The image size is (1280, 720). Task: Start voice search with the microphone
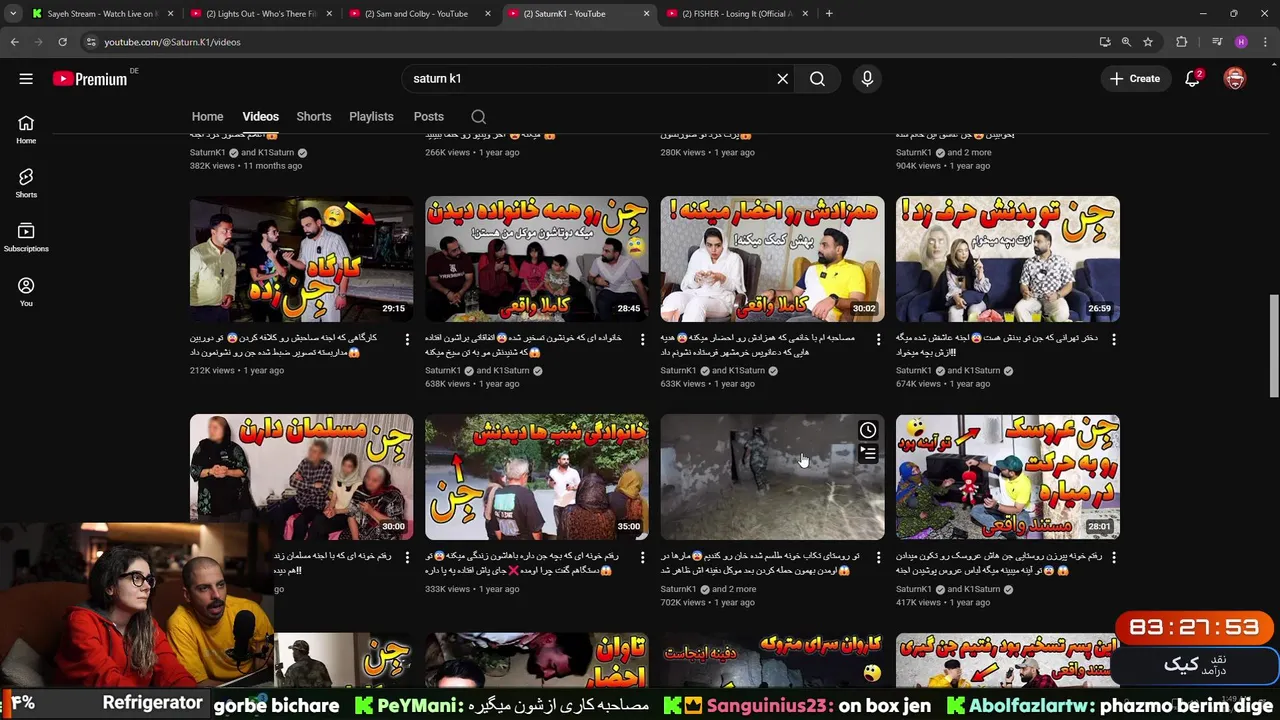867,79
